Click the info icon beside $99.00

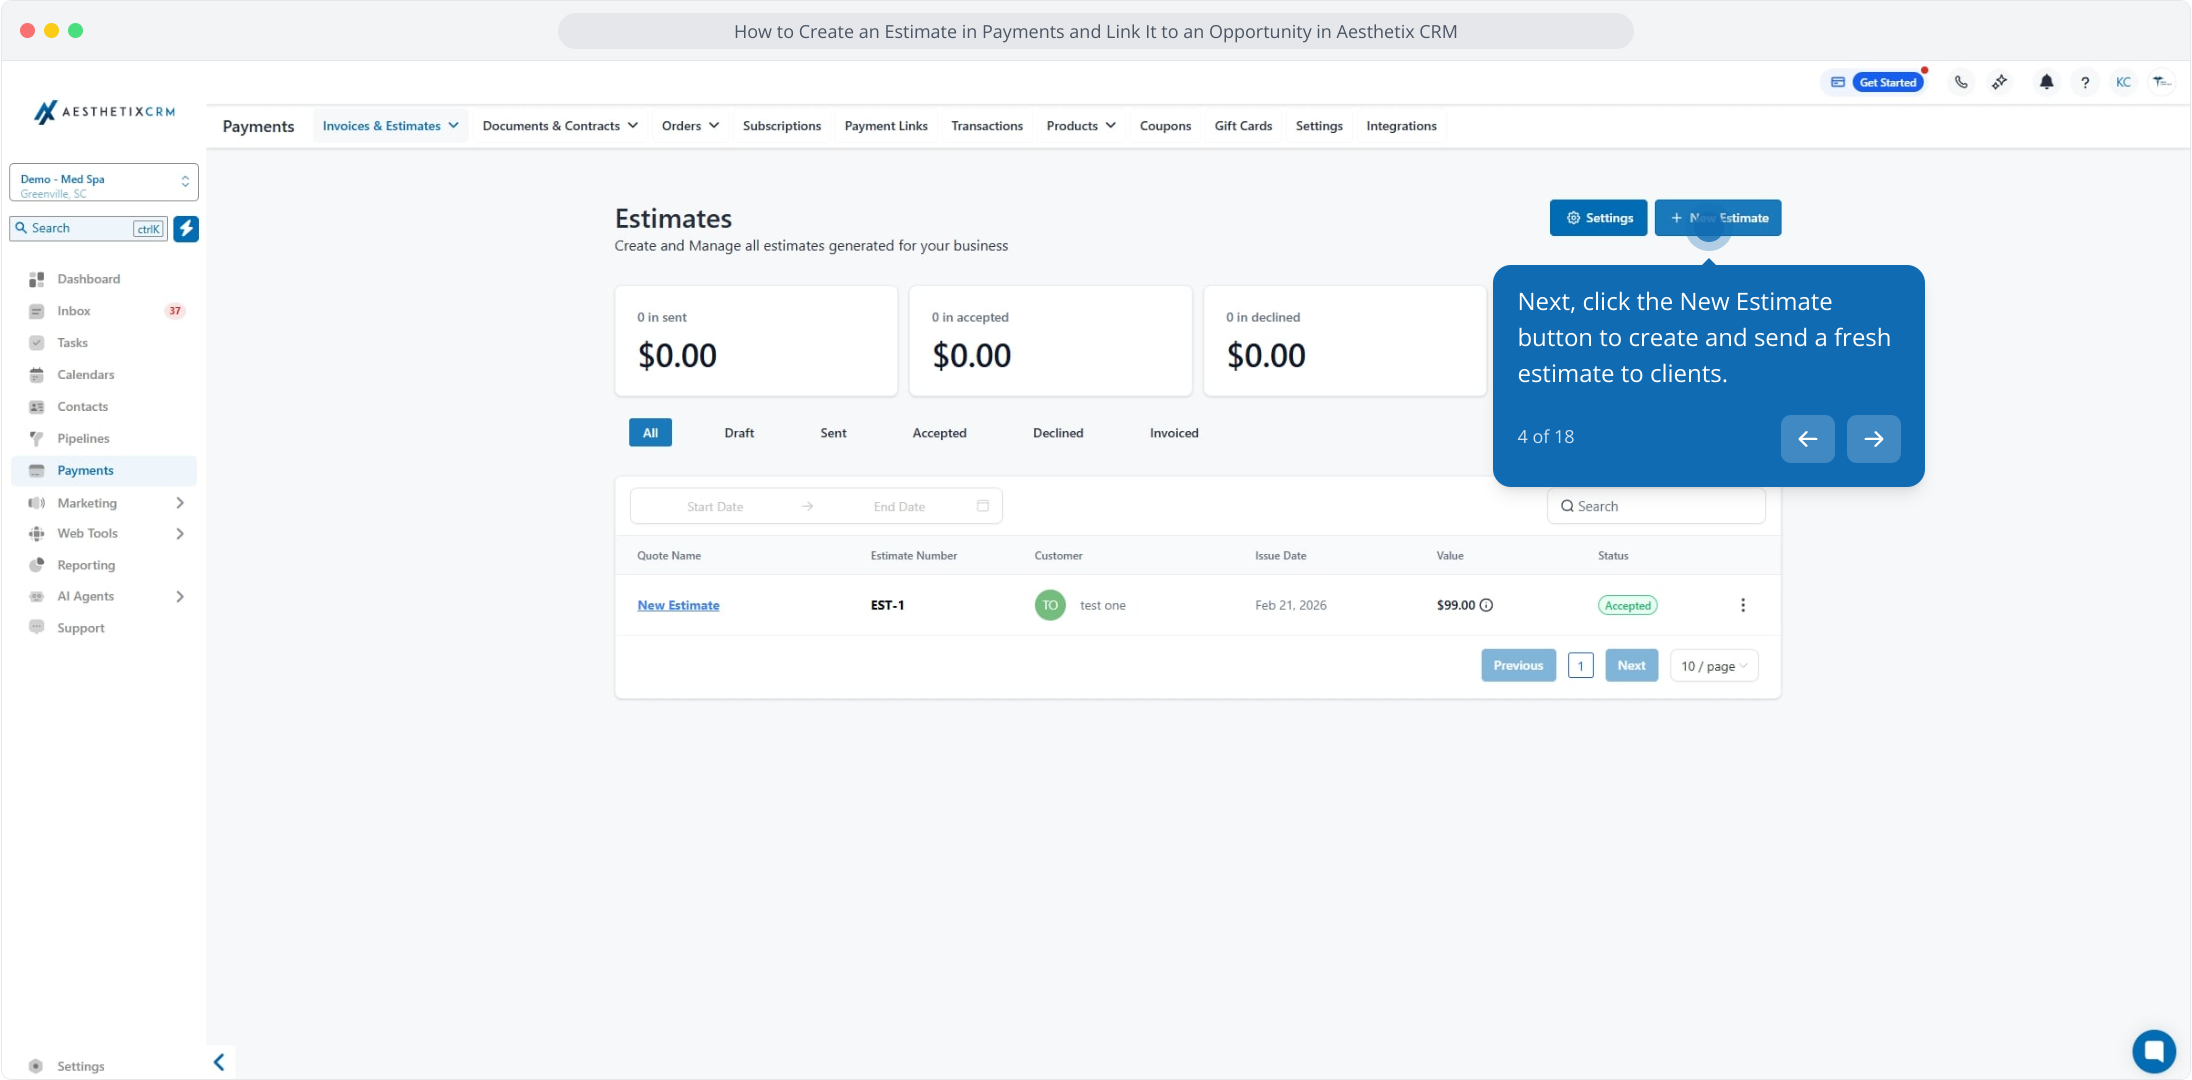1487,605
